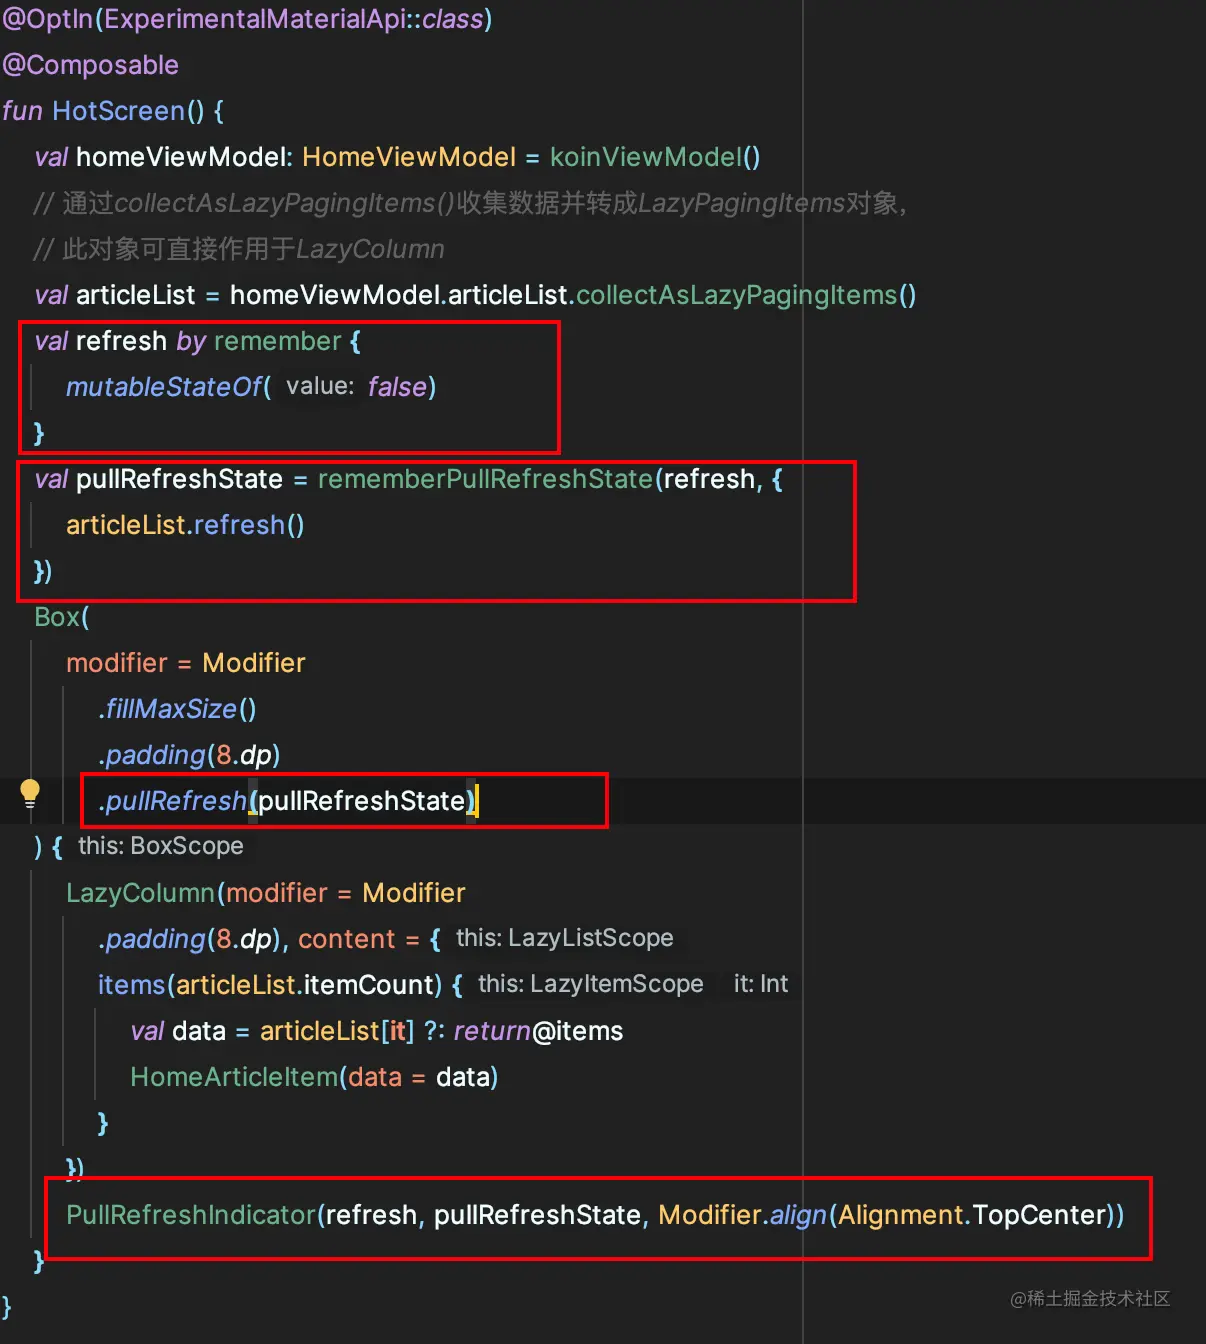Click the 'it: Int' inlay hint
Screen dimensions: 1206x1344
[x=761, y=984]
